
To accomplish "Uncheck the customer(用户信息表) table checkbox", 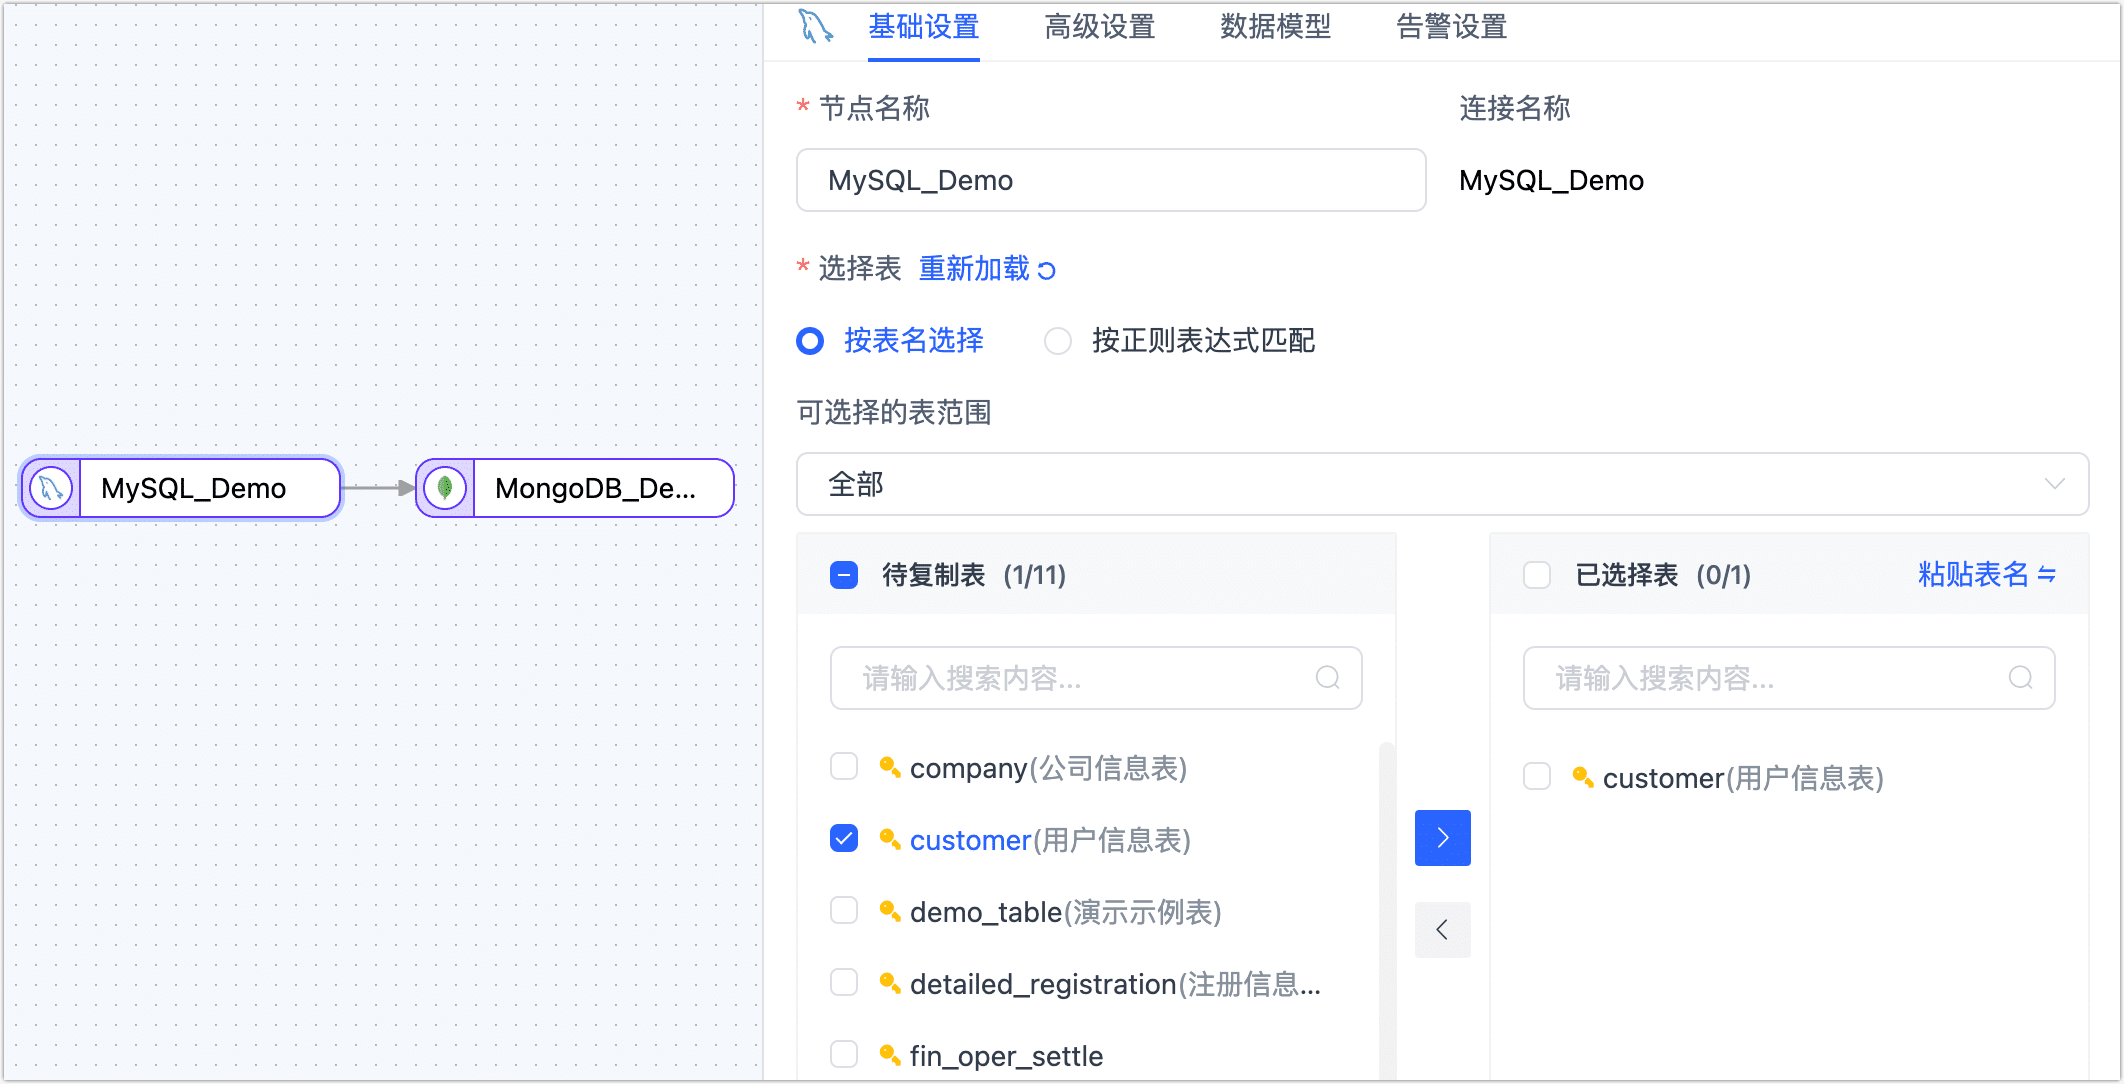I will 843,838.
